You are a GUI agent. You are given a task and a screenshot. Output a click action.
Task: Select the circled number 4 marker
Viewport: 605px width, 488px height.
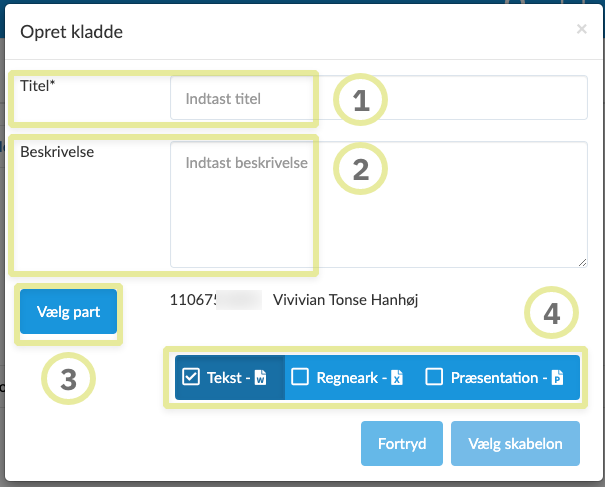click(x=551, y=315)
